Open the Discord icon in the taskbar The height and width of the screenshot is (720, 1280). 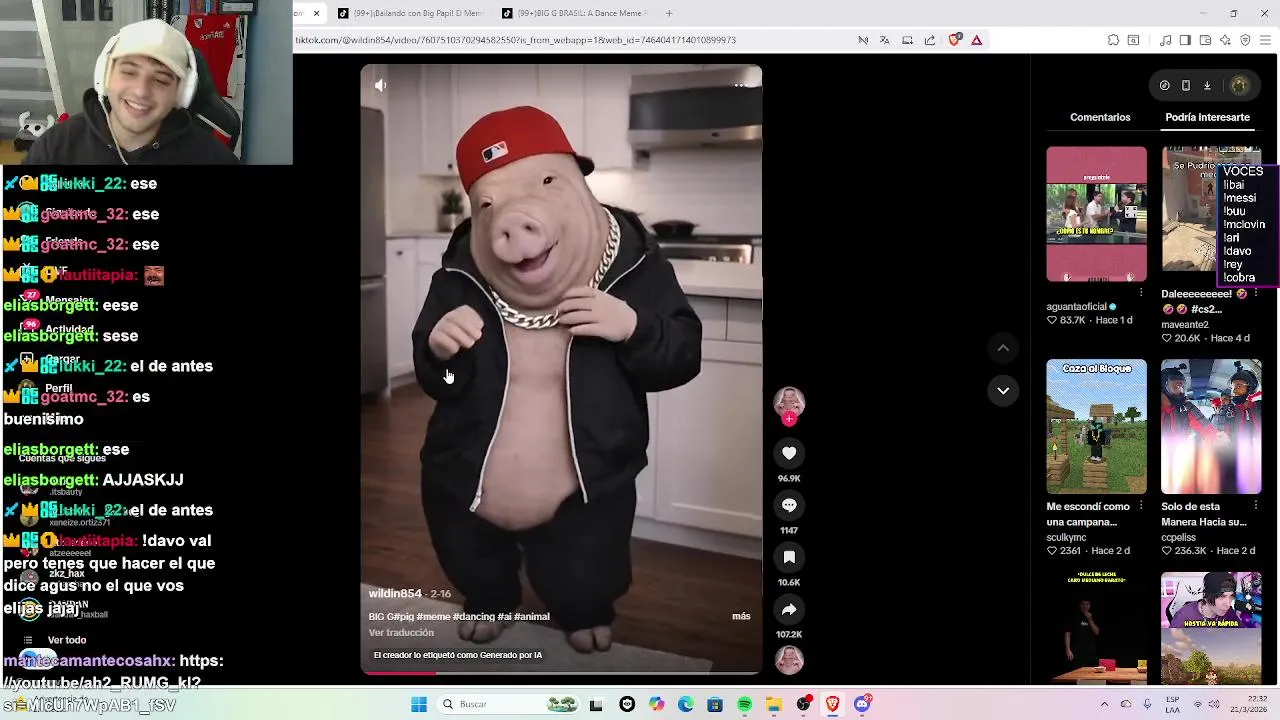coord(862,704)
